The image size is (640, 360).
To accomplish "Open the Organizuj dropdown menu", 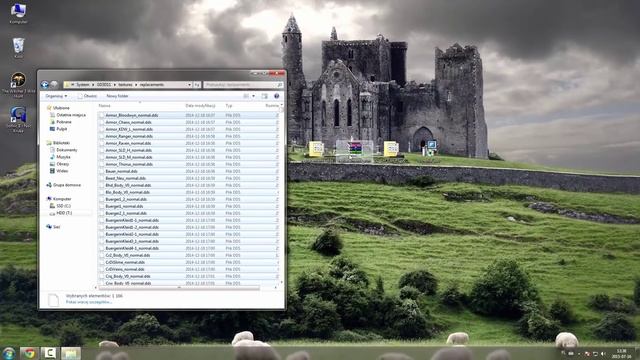I will point(56,96).
